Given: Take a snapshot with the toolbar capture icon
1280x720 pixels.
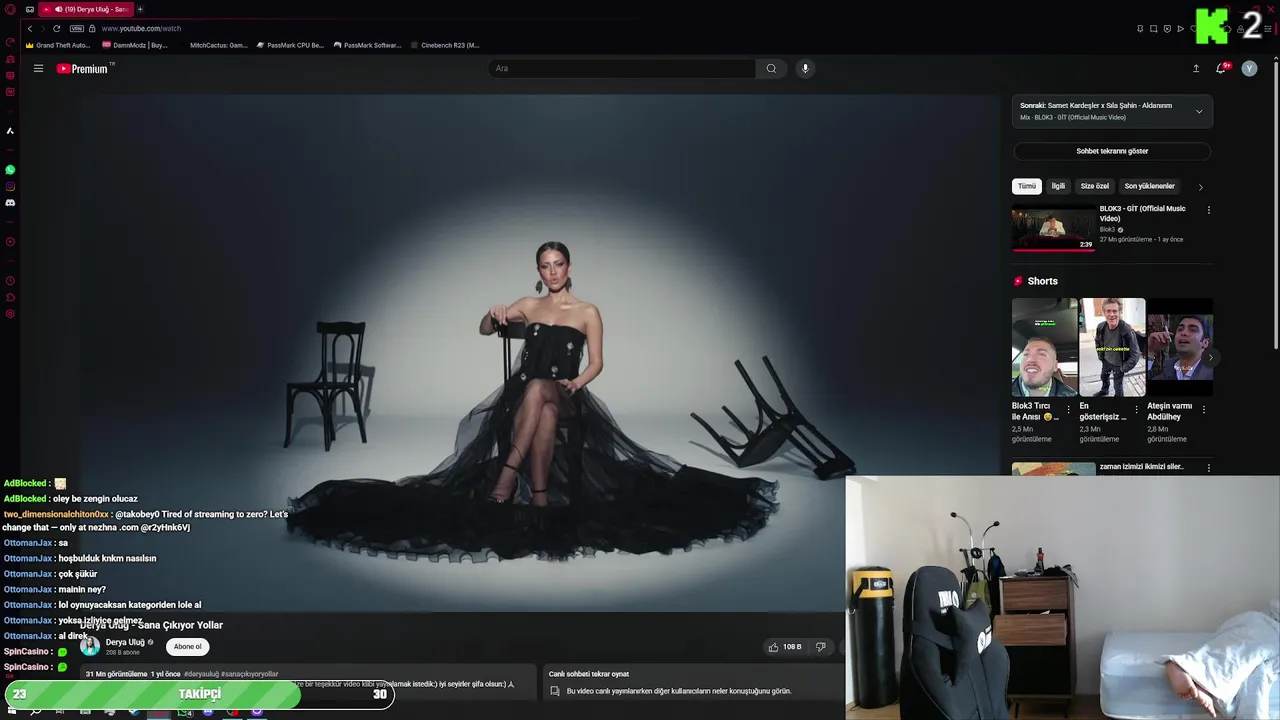Looking at the screenshot, I should tap(1153, 29).
